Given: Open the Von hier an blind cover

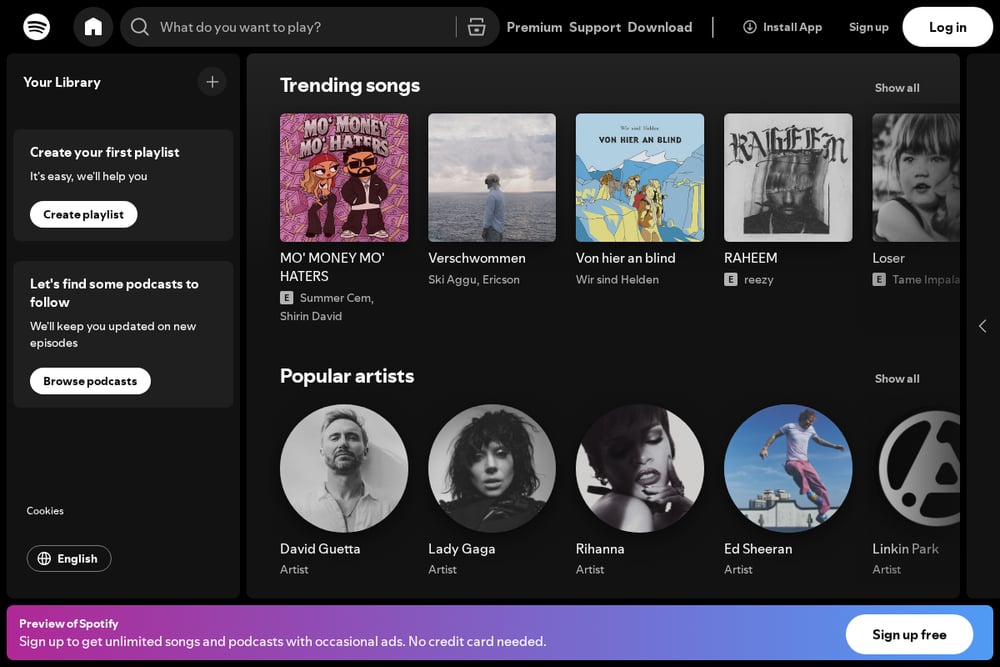Looking at the screenshot, I should pos(640,177).
